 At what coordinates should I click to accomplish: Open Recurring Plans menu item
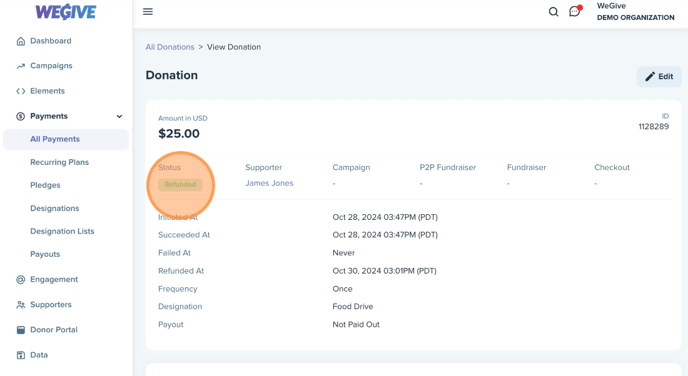pyautogui.click(x=59, y=162)
